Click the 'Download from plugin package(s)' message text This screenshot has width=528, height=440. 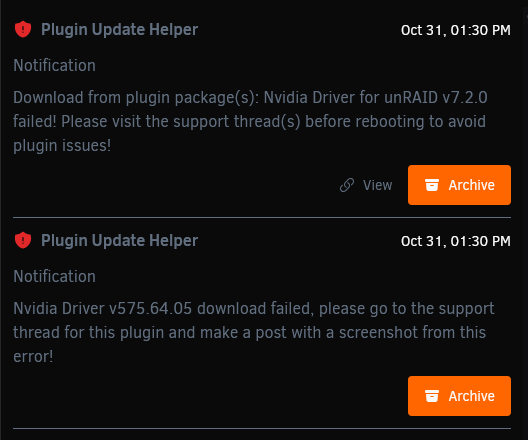pos(136,98)
